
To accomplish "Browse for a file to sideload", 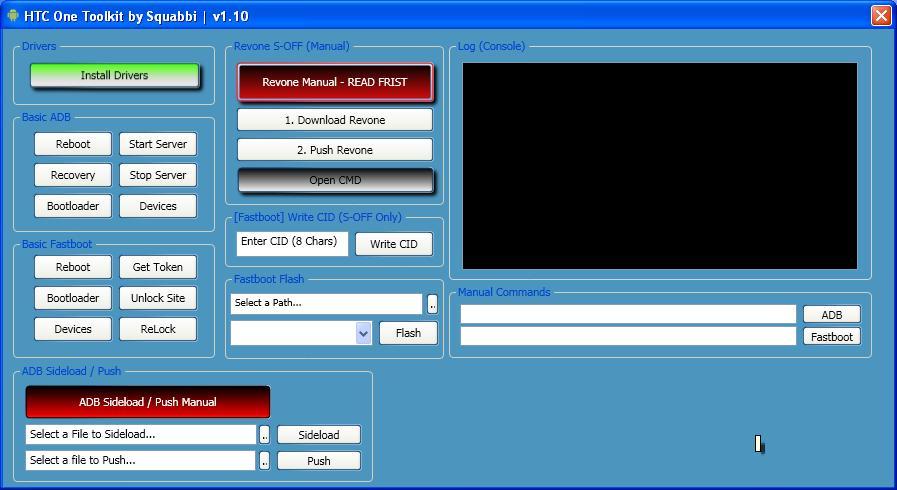I will [264, 435].
